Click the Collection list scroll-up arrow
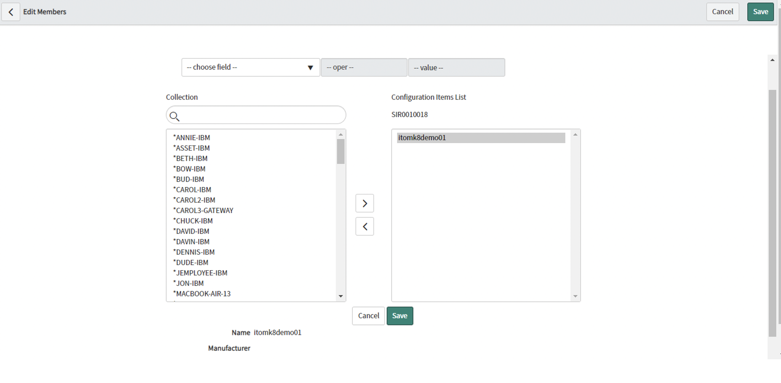Viewport: 781px width, 383px height. pos(341,134)
